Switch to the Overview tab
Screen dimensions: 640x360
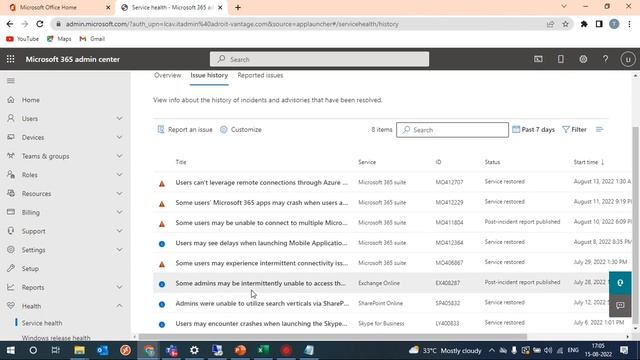tap(167, 76)
